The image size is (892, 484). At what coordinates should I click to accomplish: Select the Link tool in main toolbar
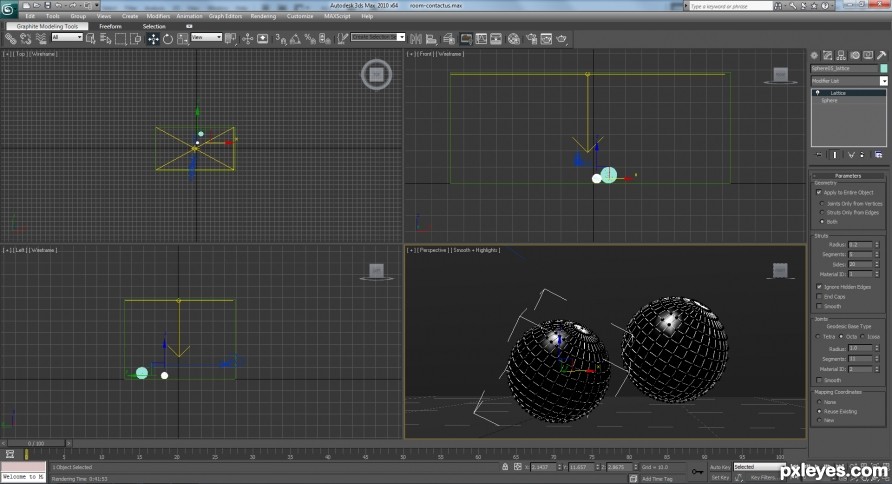pos(11,39)
